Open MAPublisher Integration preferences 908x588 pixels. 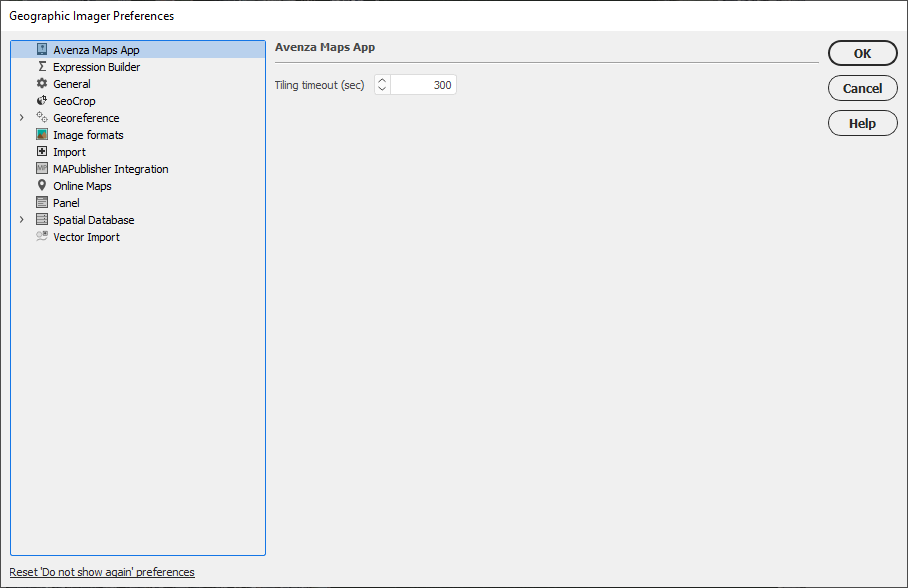pos(111,169)
